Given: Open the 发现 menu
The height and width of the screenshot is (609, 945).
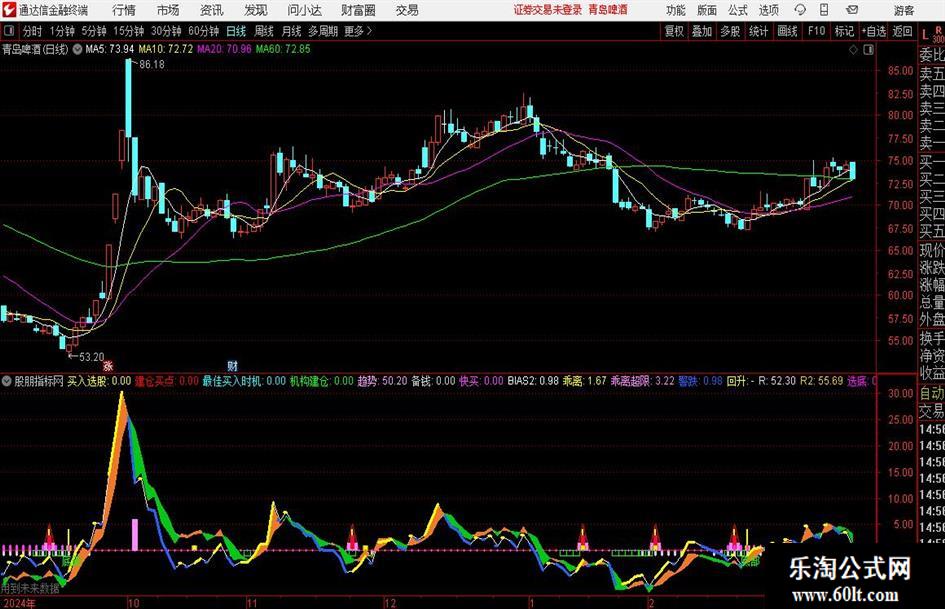Looking at the screenshot, I should click(x=256, y=10).
